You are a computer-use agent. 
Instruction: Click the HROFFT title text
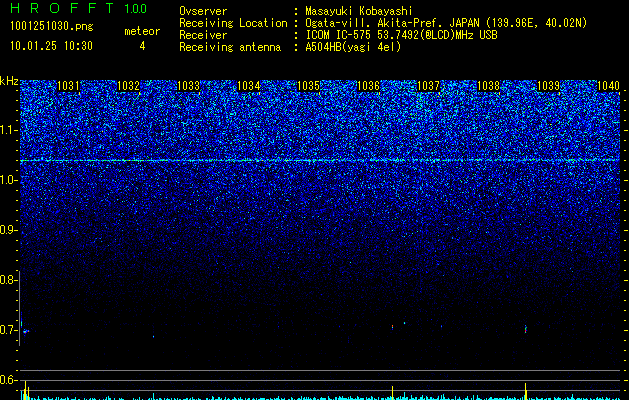(x=62, y=8)
